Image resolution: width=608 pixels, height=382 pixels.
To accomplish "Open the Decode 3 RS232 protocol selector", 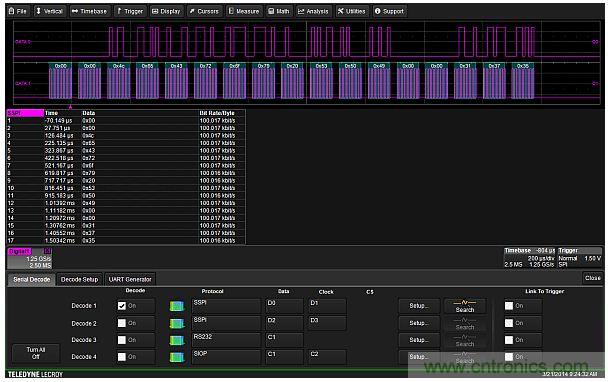I will (x=226, y=340).
